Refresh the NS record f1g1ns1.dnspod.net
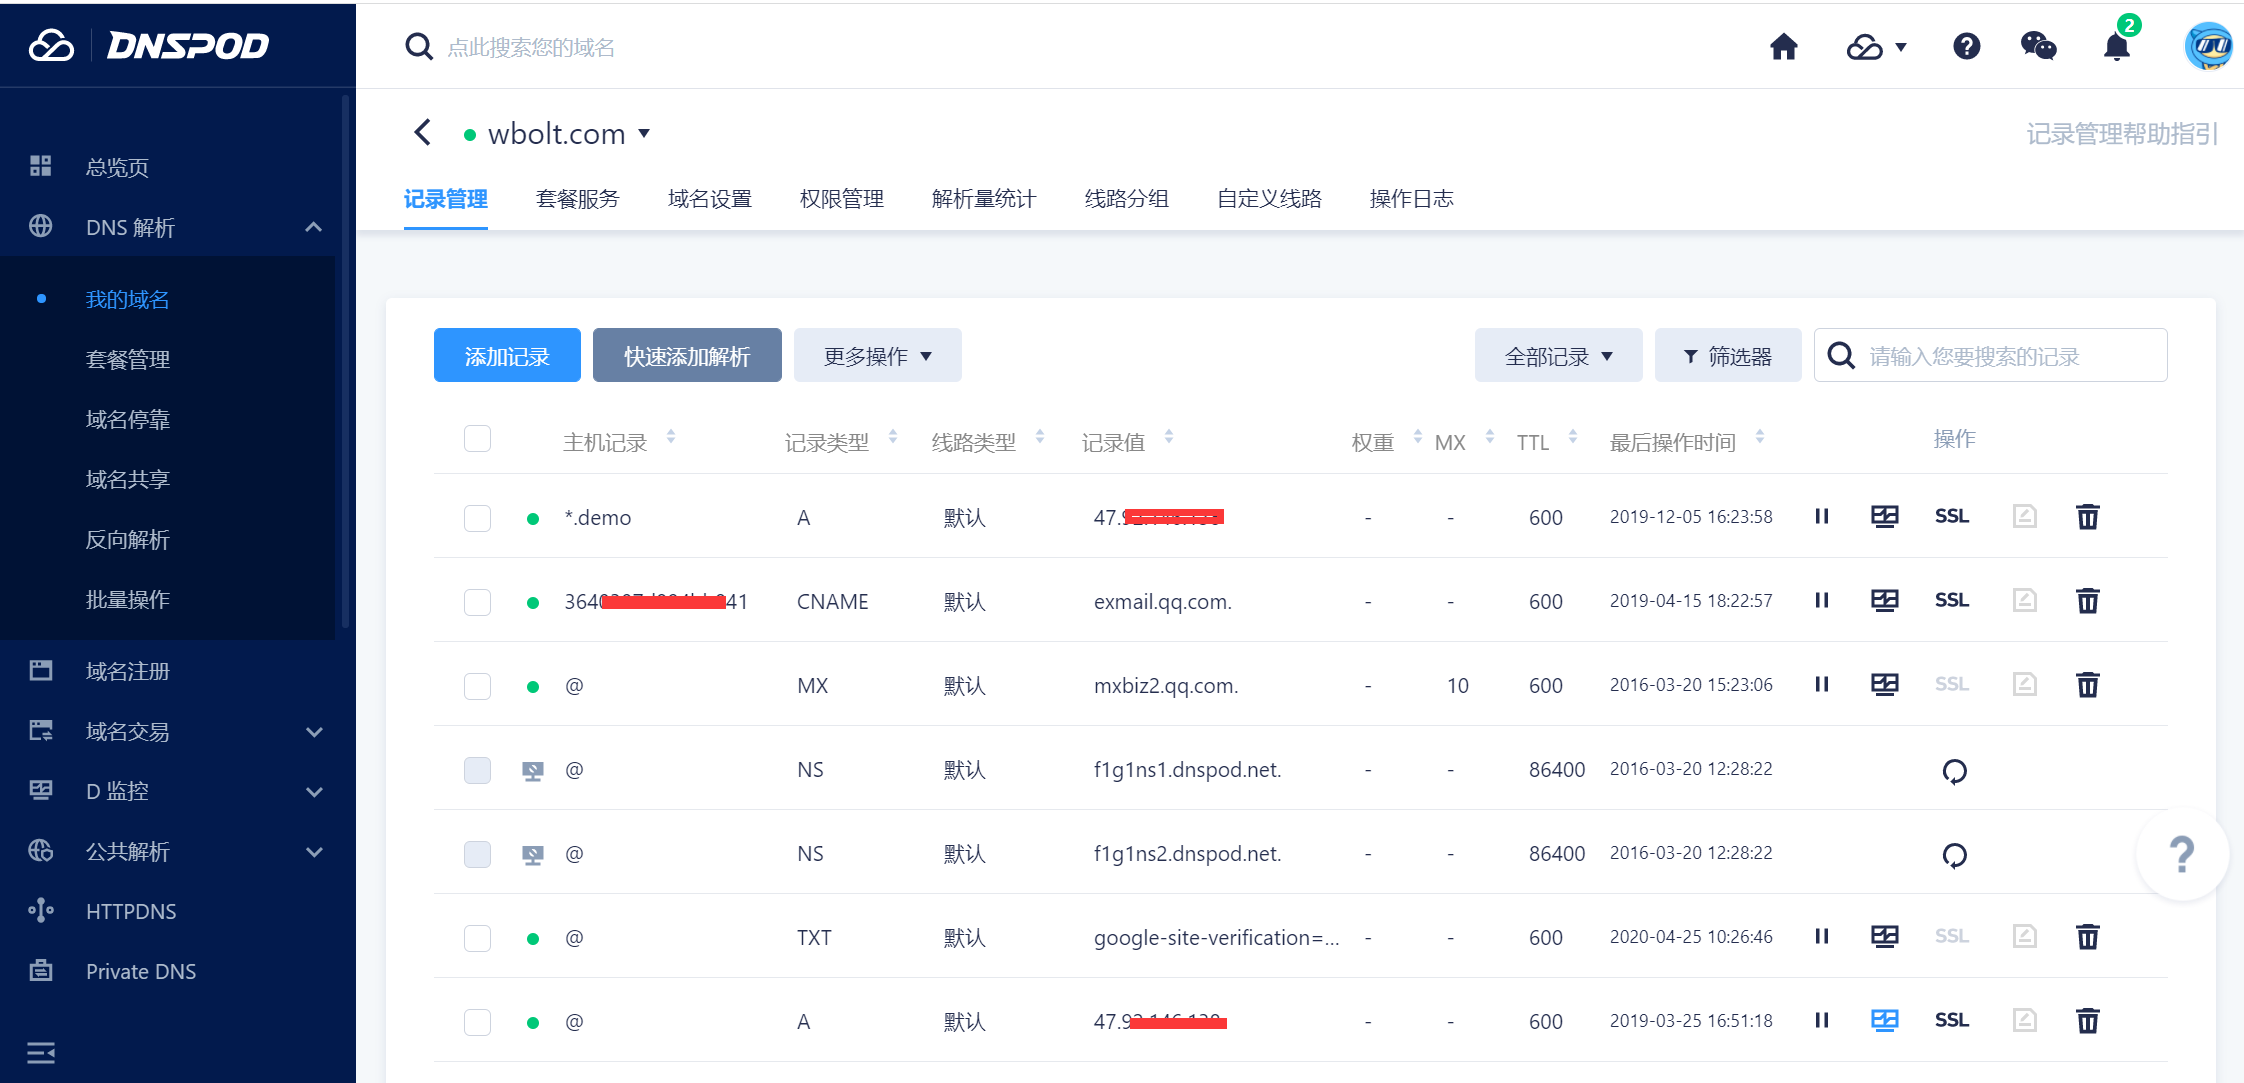The height and width of the screenshot is (1083, 2244). tap(1955, 771)
